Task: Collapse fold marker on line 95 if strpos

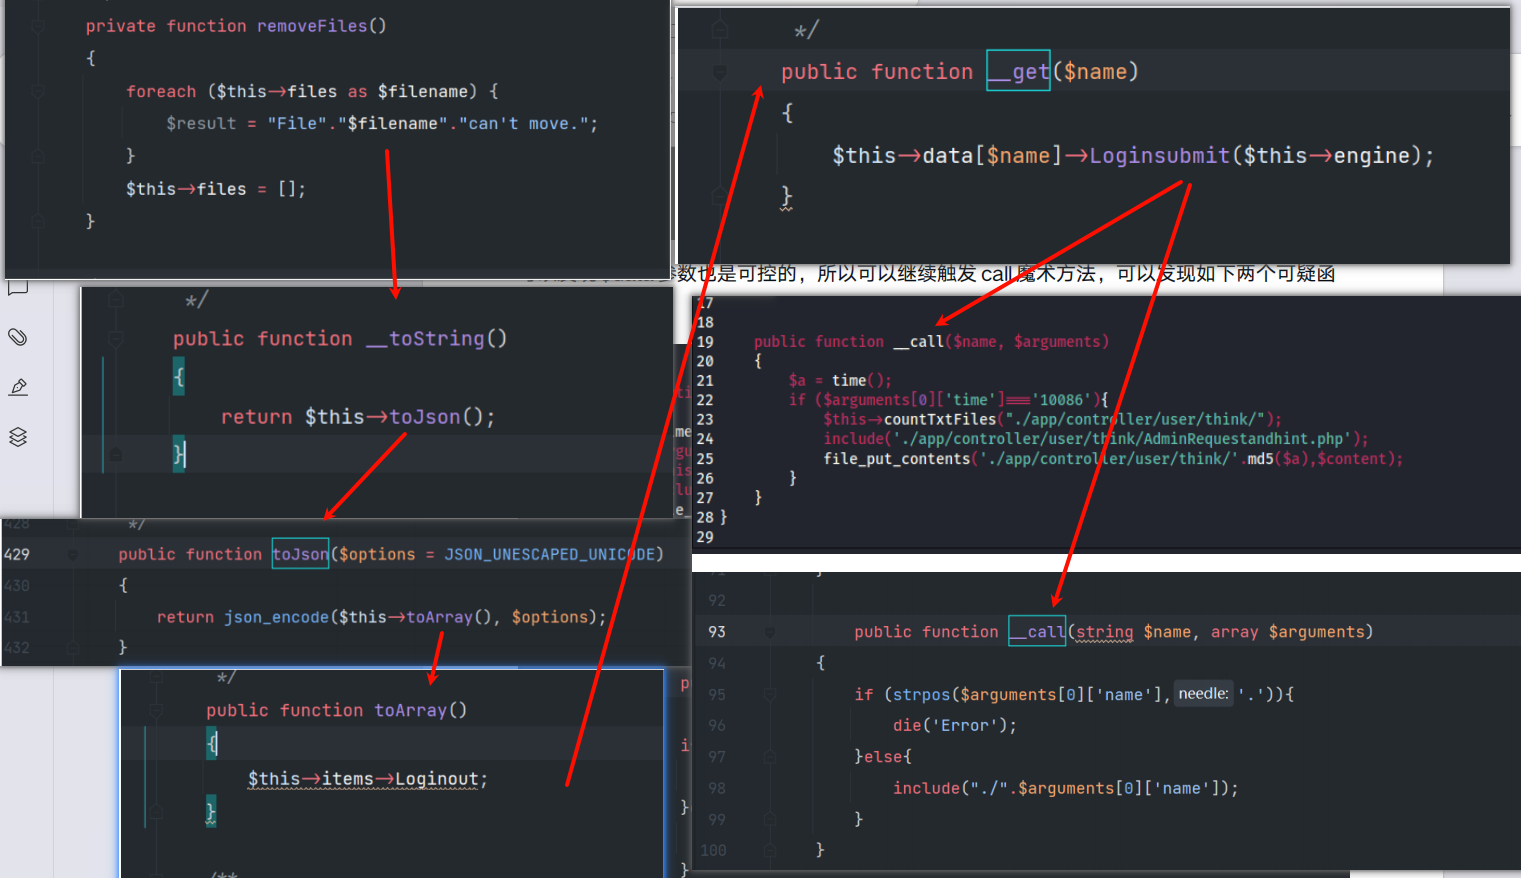Action: pyautogui.click(x=769, y=694)
